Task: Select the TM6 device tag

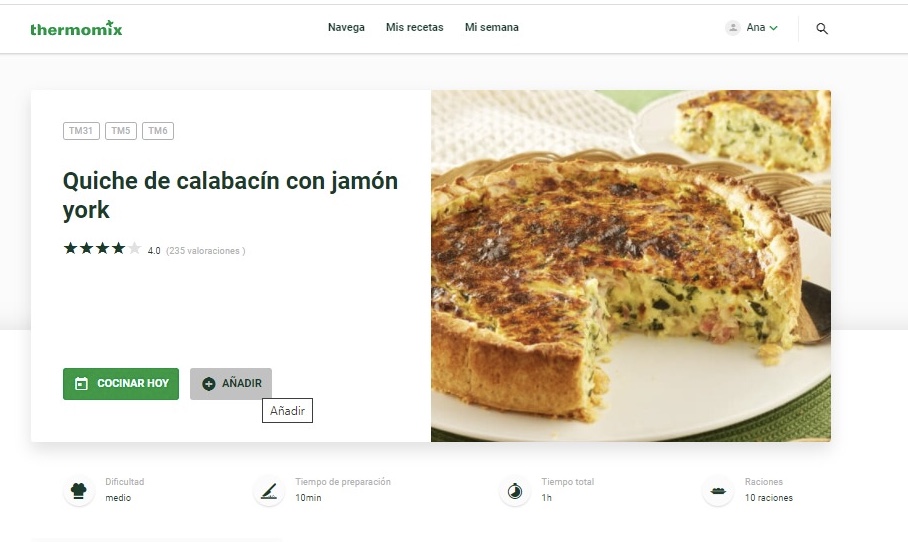Action: (158, 131)
